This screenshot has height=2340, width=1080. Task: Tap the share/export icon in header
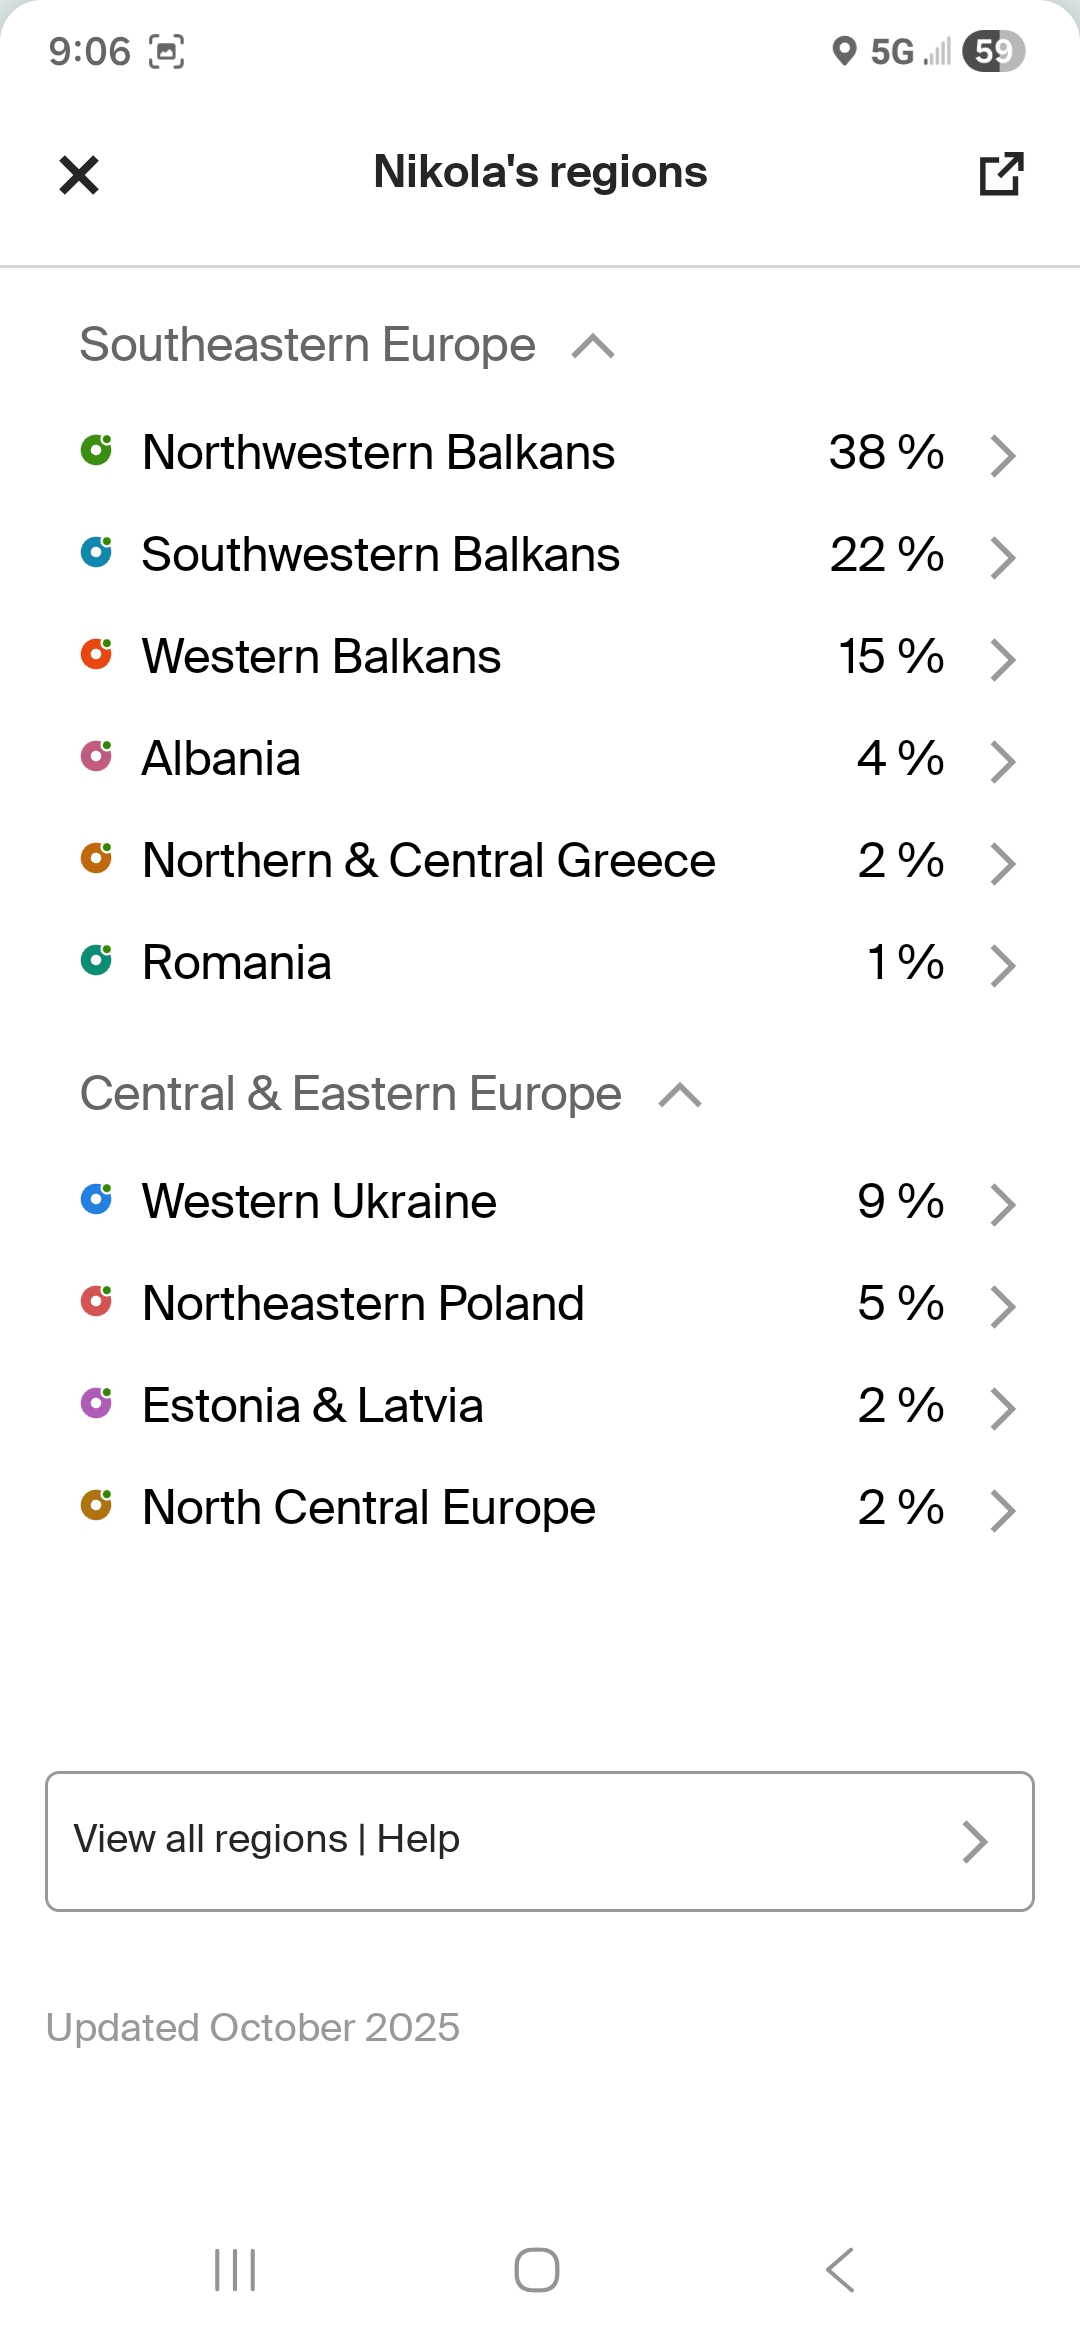[x=1000, y=174]
